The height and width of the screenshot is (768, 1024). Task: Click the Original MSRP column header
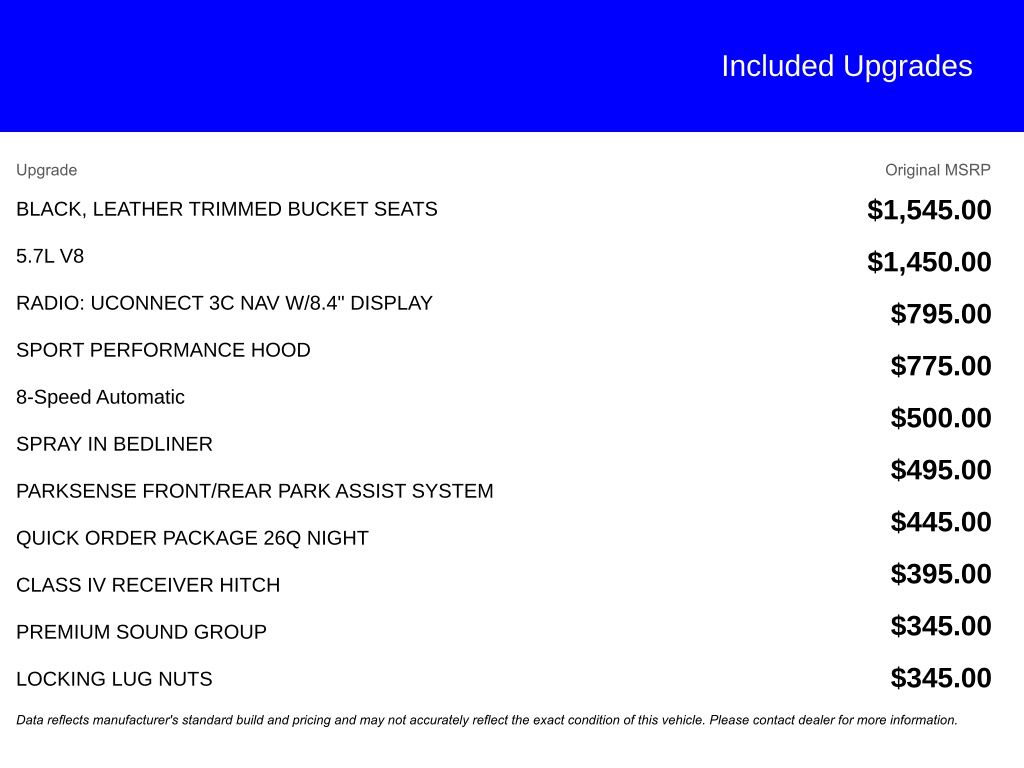937,170
